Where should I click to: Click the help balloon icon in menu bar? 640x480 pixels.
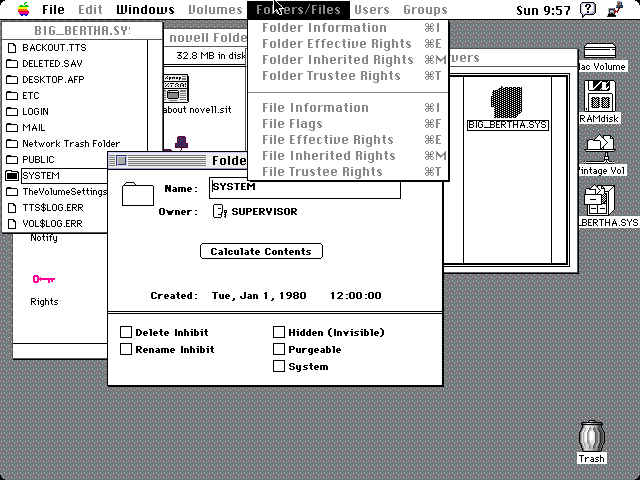tap(588, 10)
